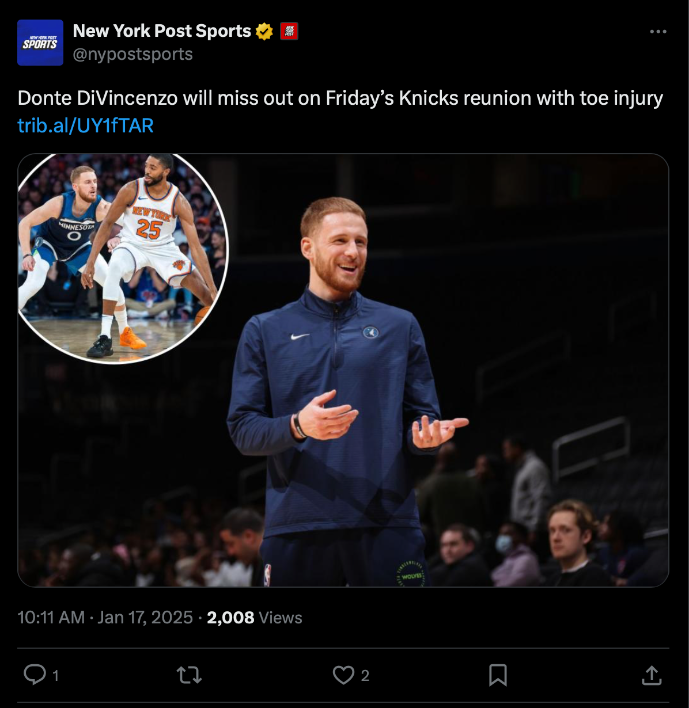Click the reply count number 1
Screen dimensions: 689x708
tap(56, 675)
